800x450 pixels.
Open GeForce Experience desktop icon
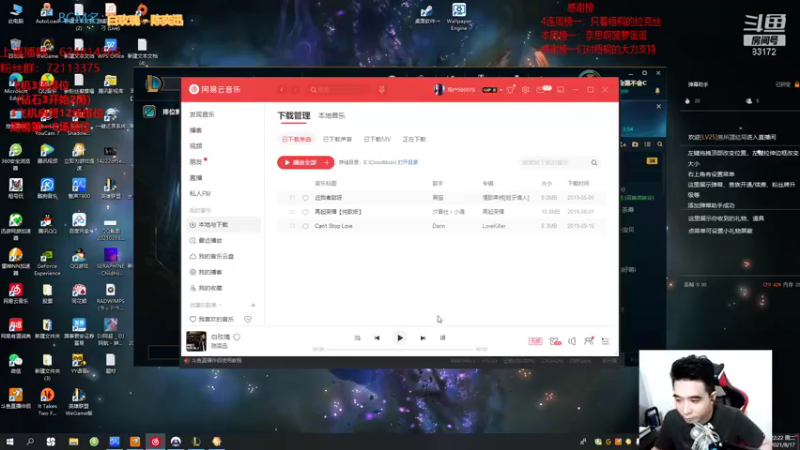click(47, 262)
